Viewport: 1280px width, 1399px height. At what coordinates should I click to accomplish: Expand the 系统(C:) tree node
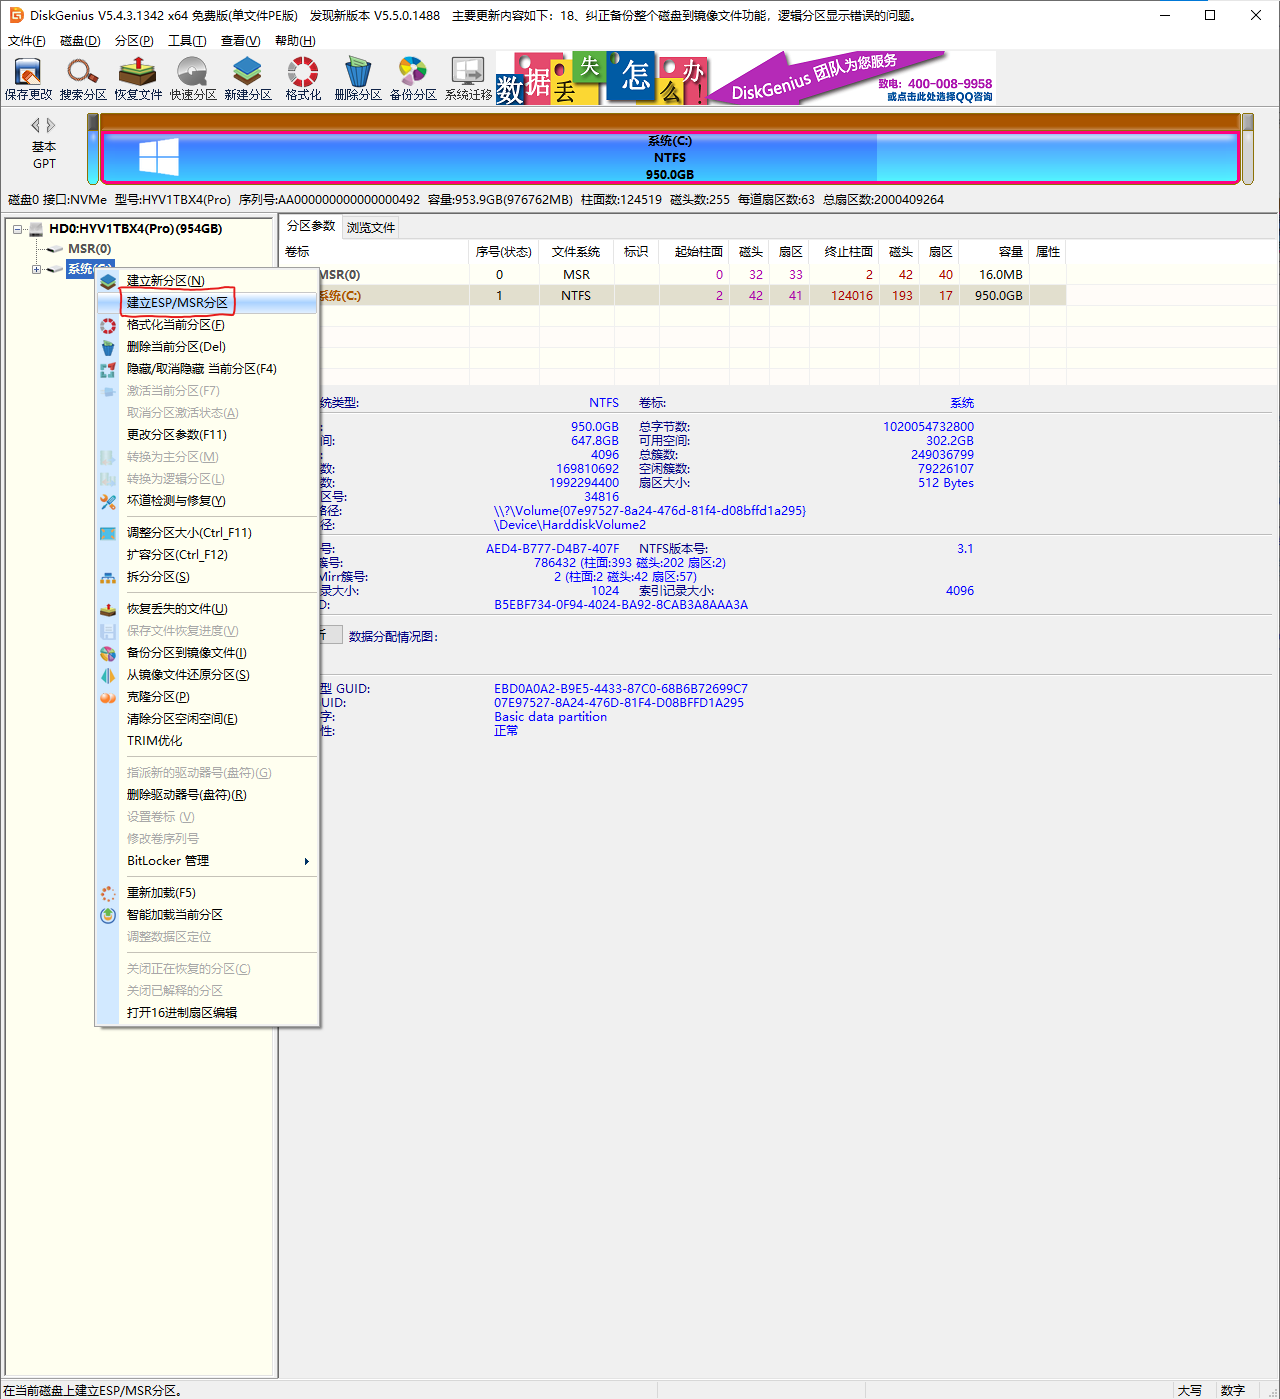[36, 269]
